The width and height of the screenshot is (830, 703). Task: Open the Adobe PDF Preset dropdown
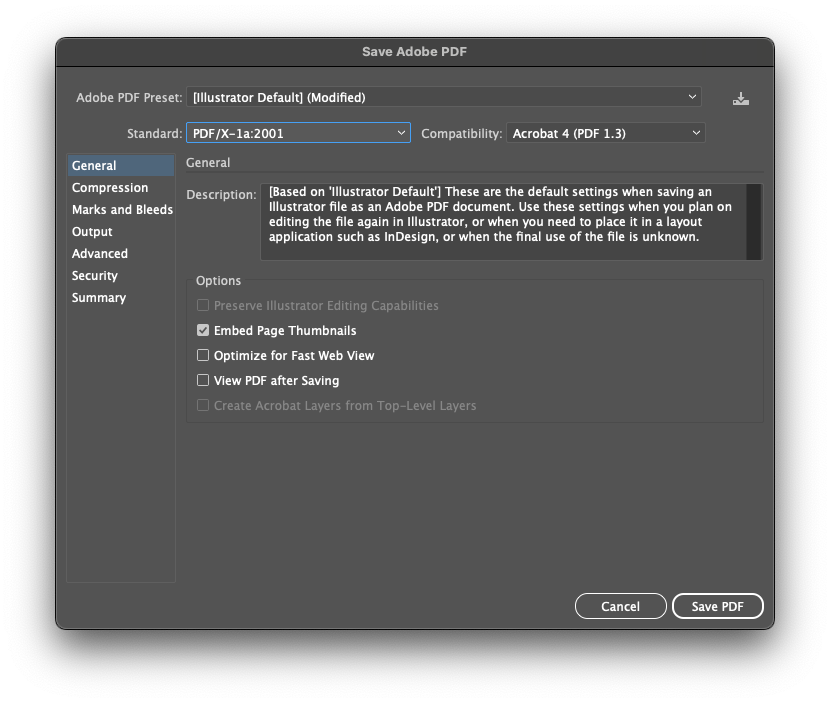pyautogui.click(x=444, y=97)
